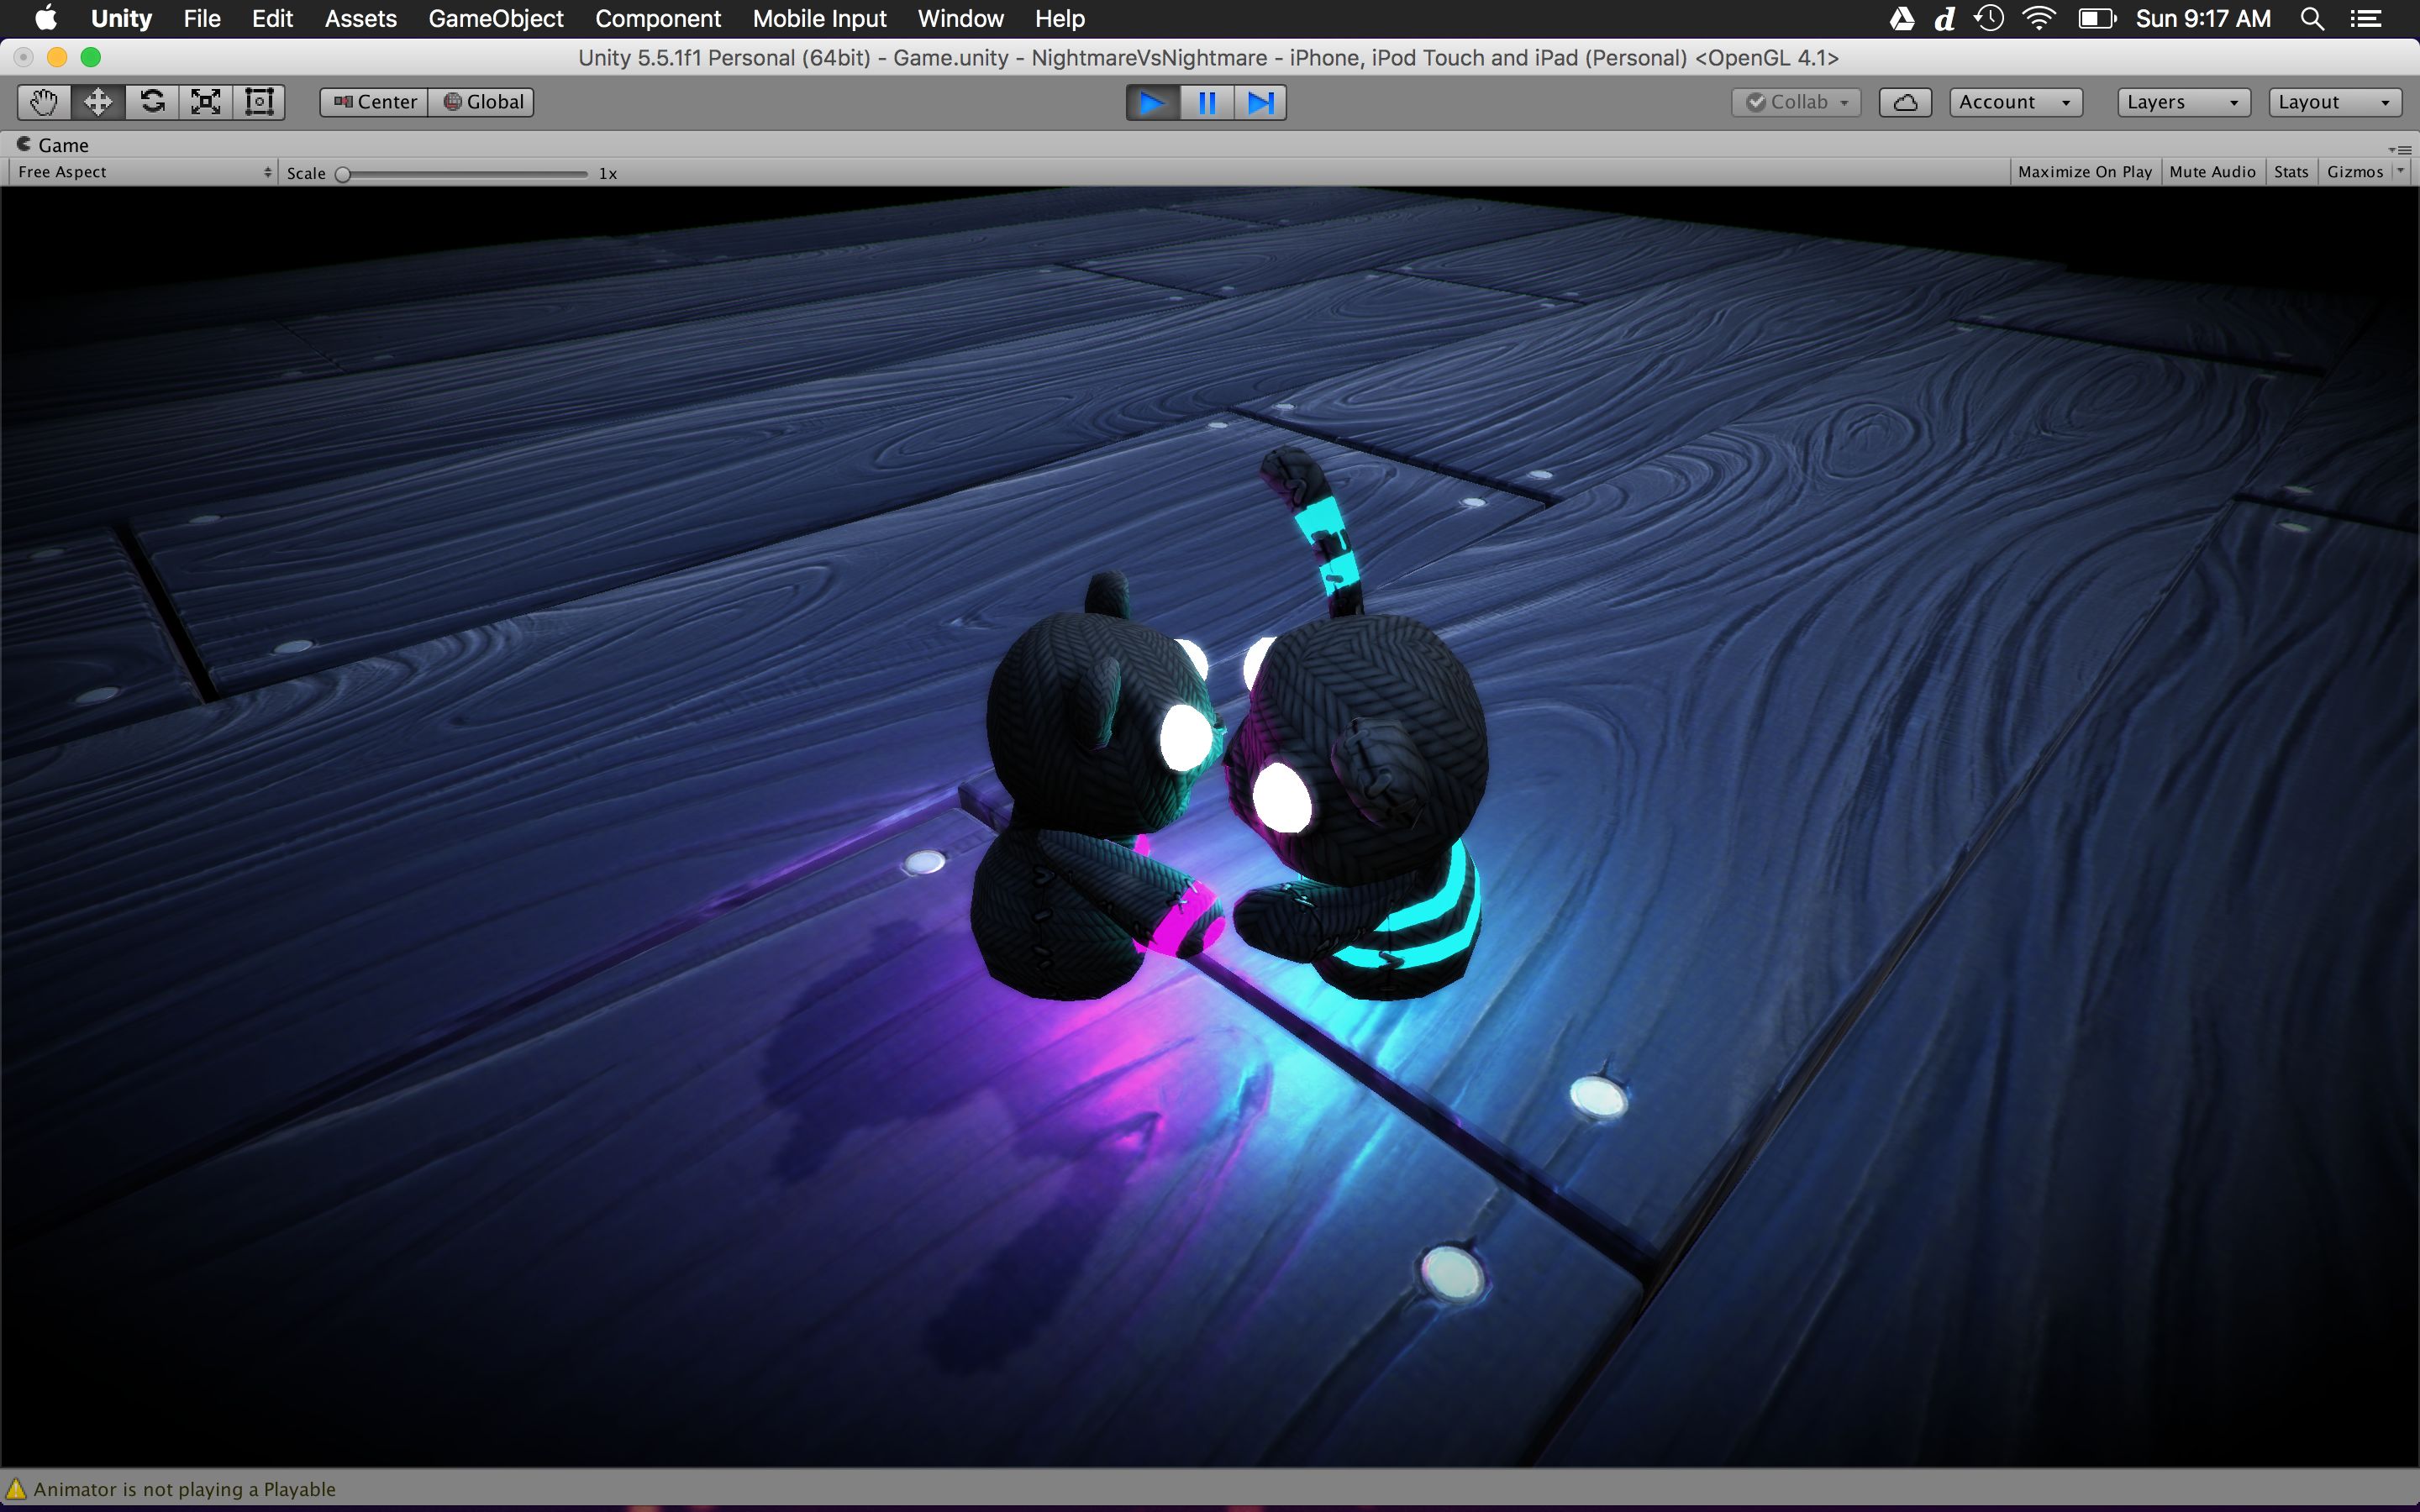
Task: Open the Free Aspect dropdown
Action: pyautogui.click(x=143, y=172)
